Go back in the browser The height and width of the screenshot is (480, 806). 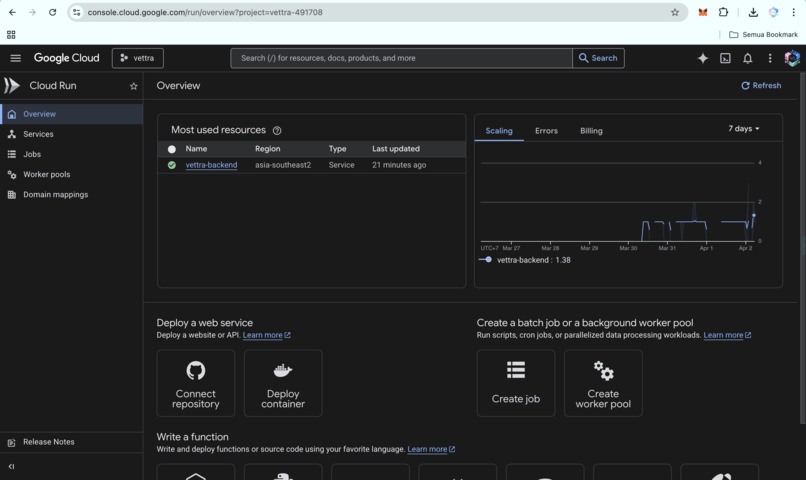[x=12, y=12]
